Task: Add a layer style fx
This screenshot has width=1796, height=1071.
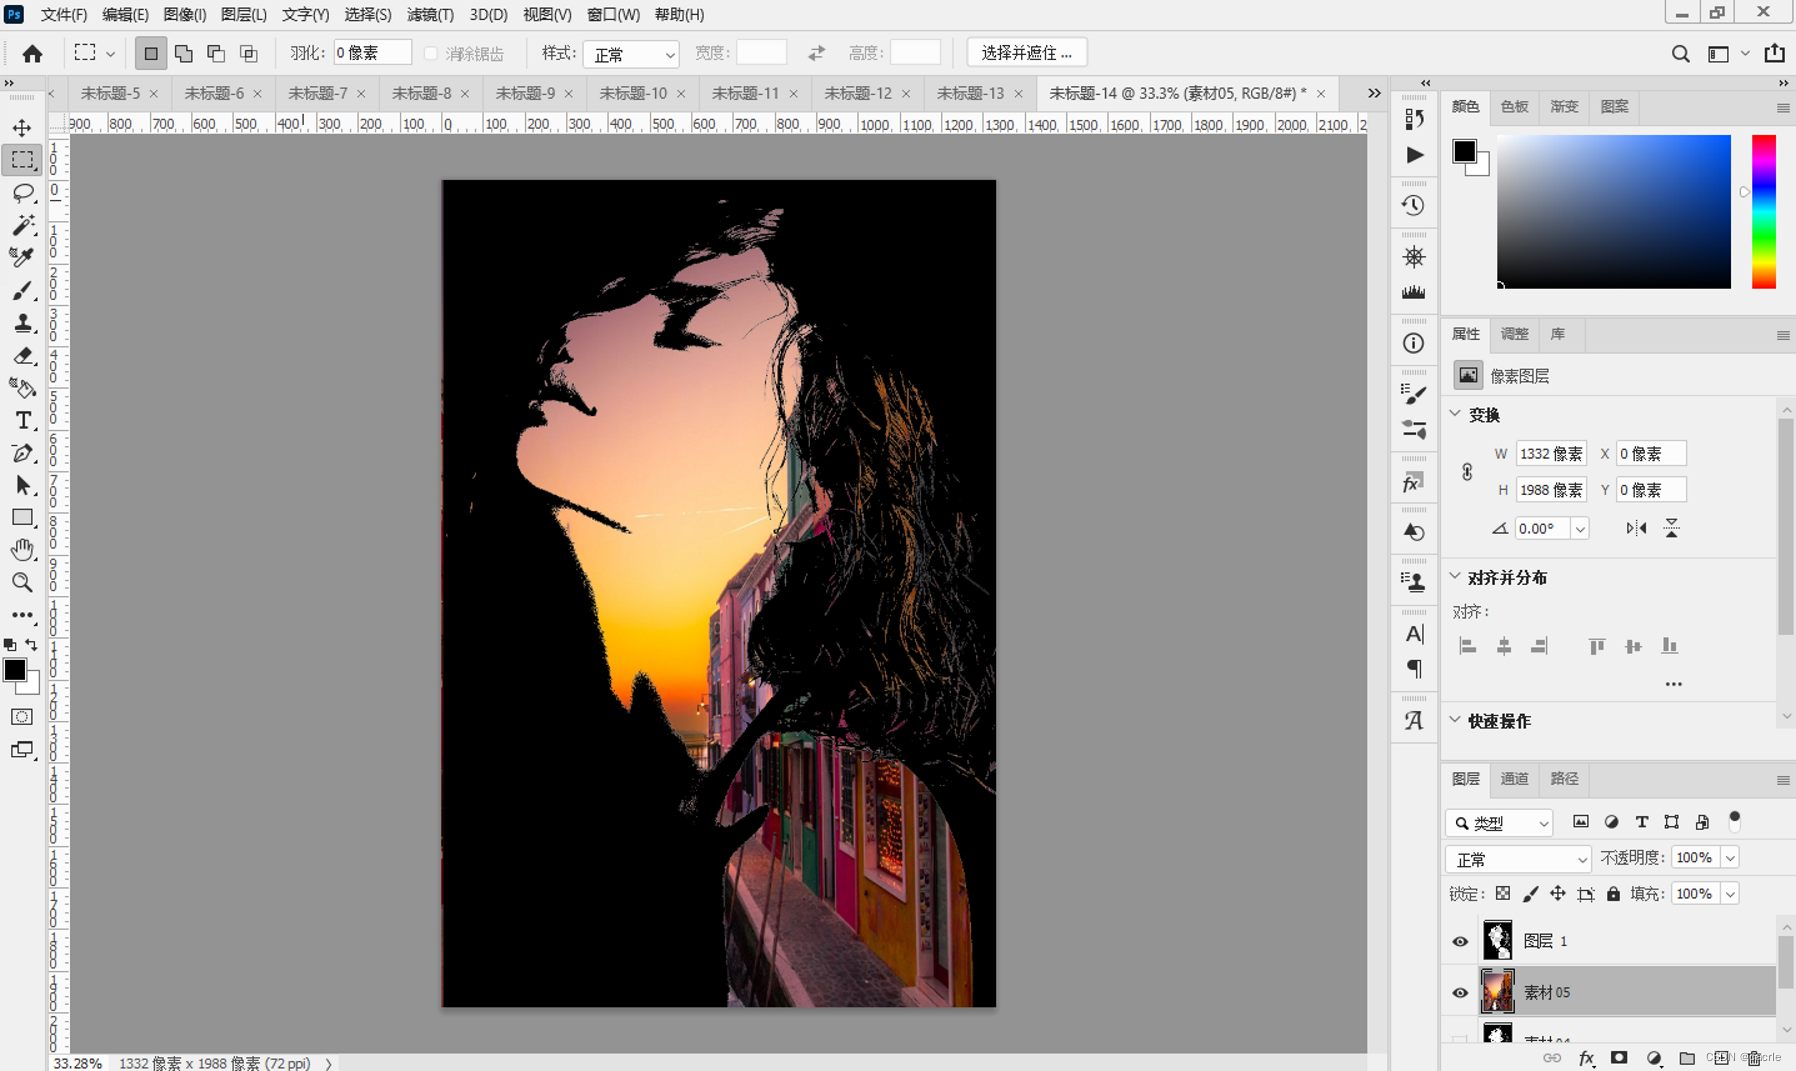Action: coord(1586,1058)
